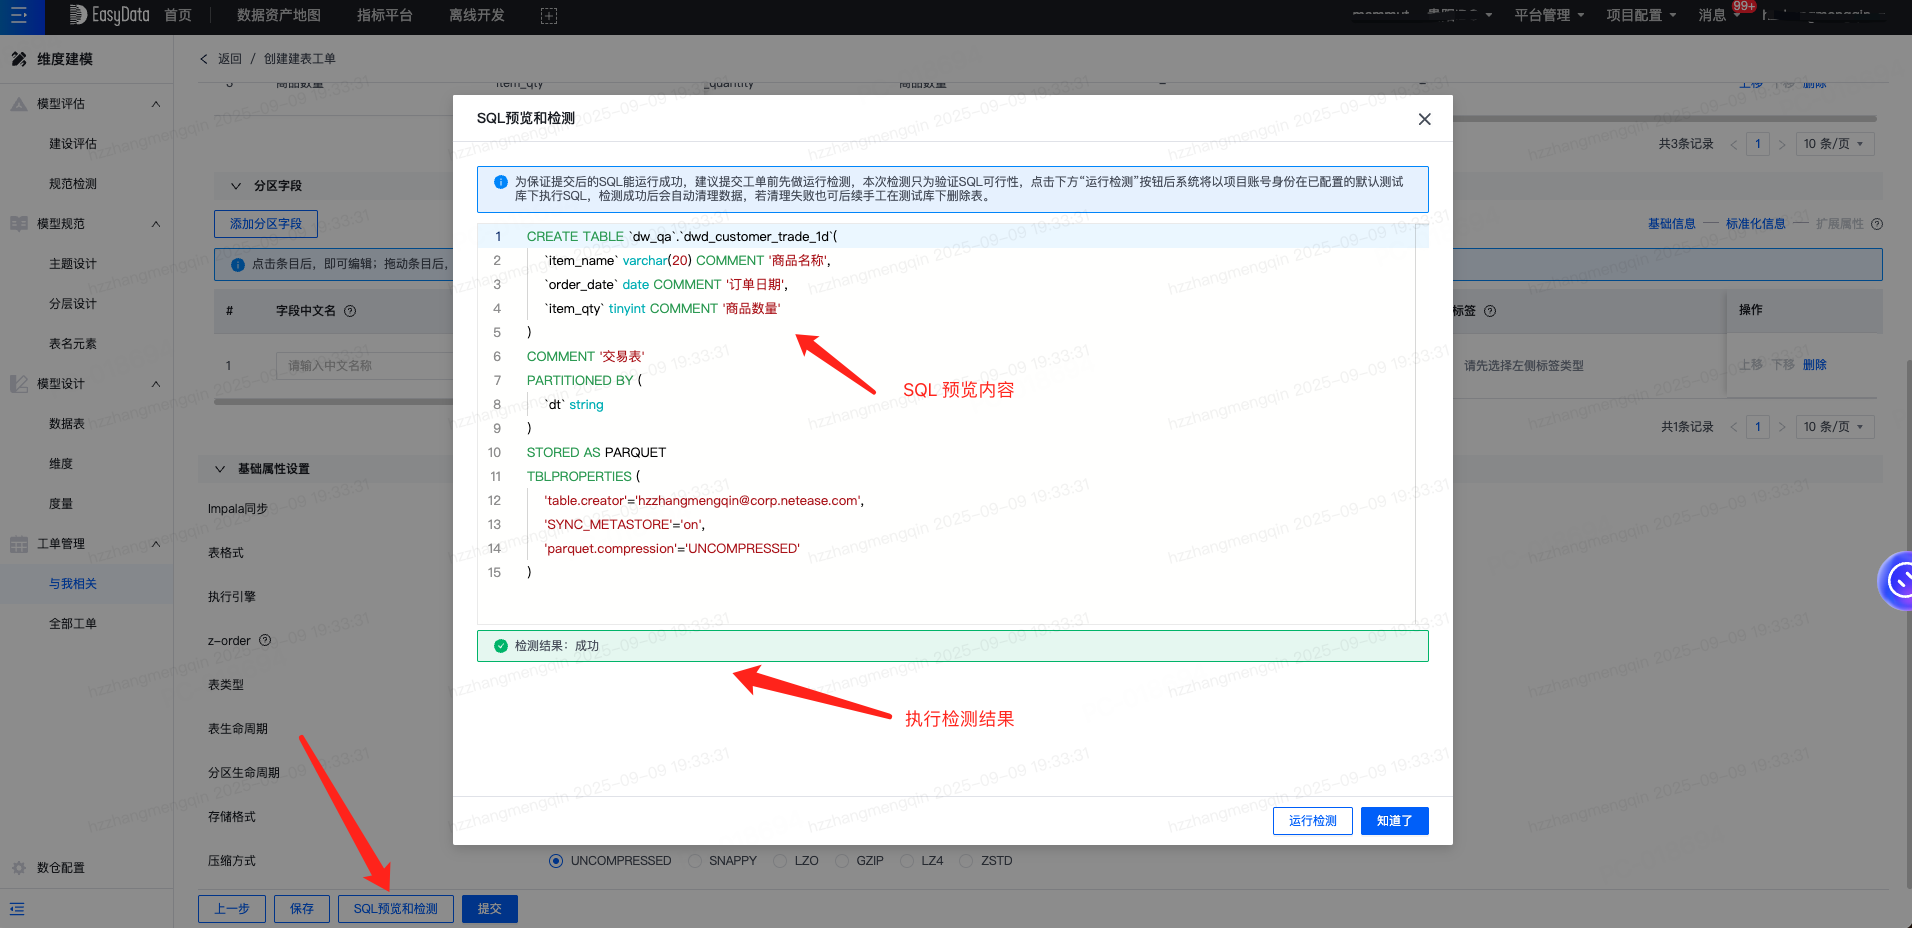Image resolution: width=1912 pixels, height=928 pixels.
Task: Select the SNAPPY compression radio button
Action: coord(695,861)
